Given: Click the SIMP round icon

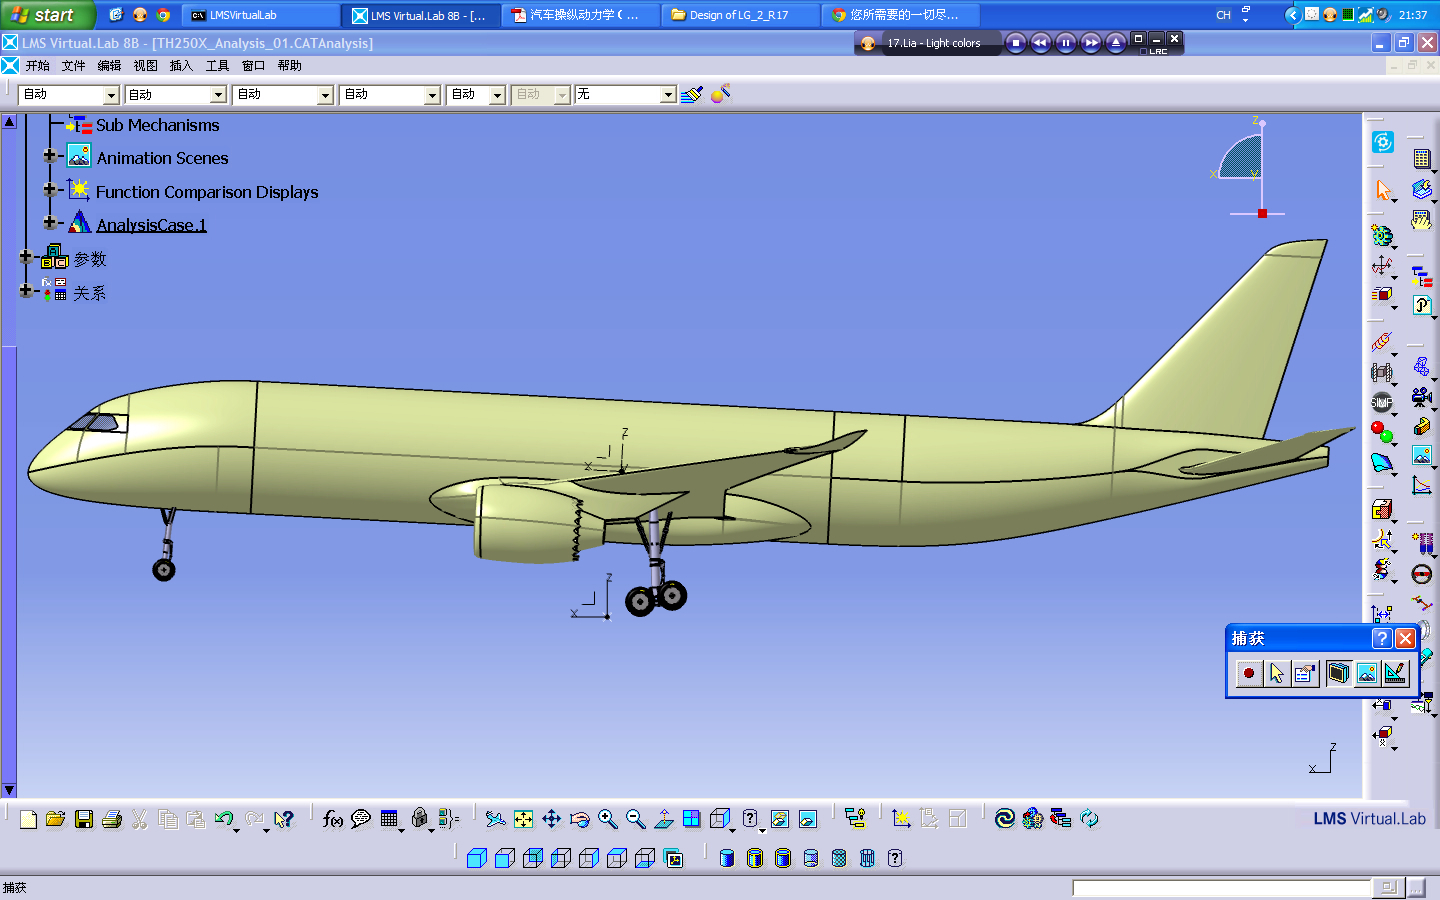Looking at the screenshot, I should (x=1382, y=402).
